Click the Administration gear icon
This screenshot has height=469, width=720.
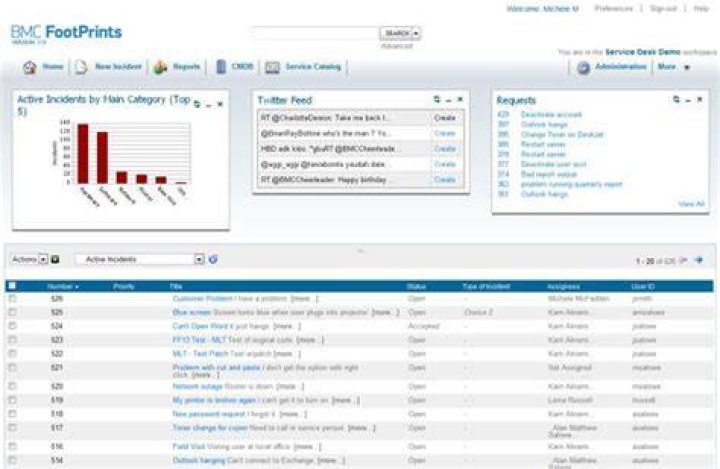[583, 68]
